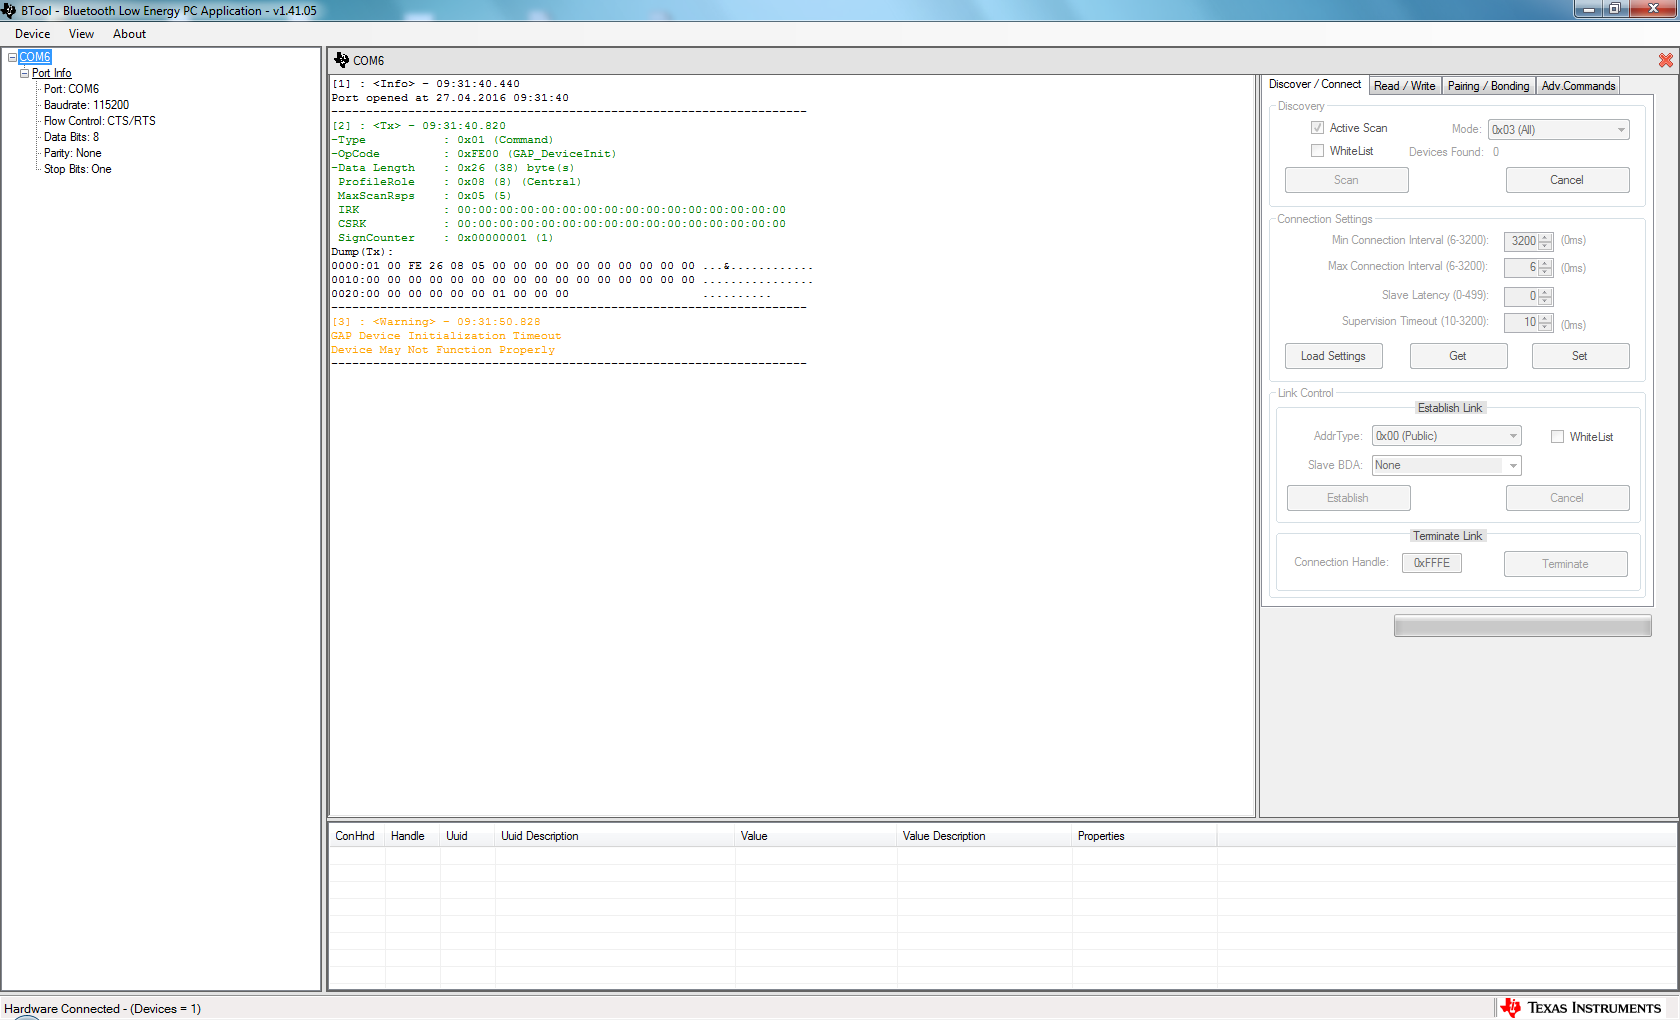Click Load Settings button
This screenshot has width=1680, height=1020.
[1333, 356]
